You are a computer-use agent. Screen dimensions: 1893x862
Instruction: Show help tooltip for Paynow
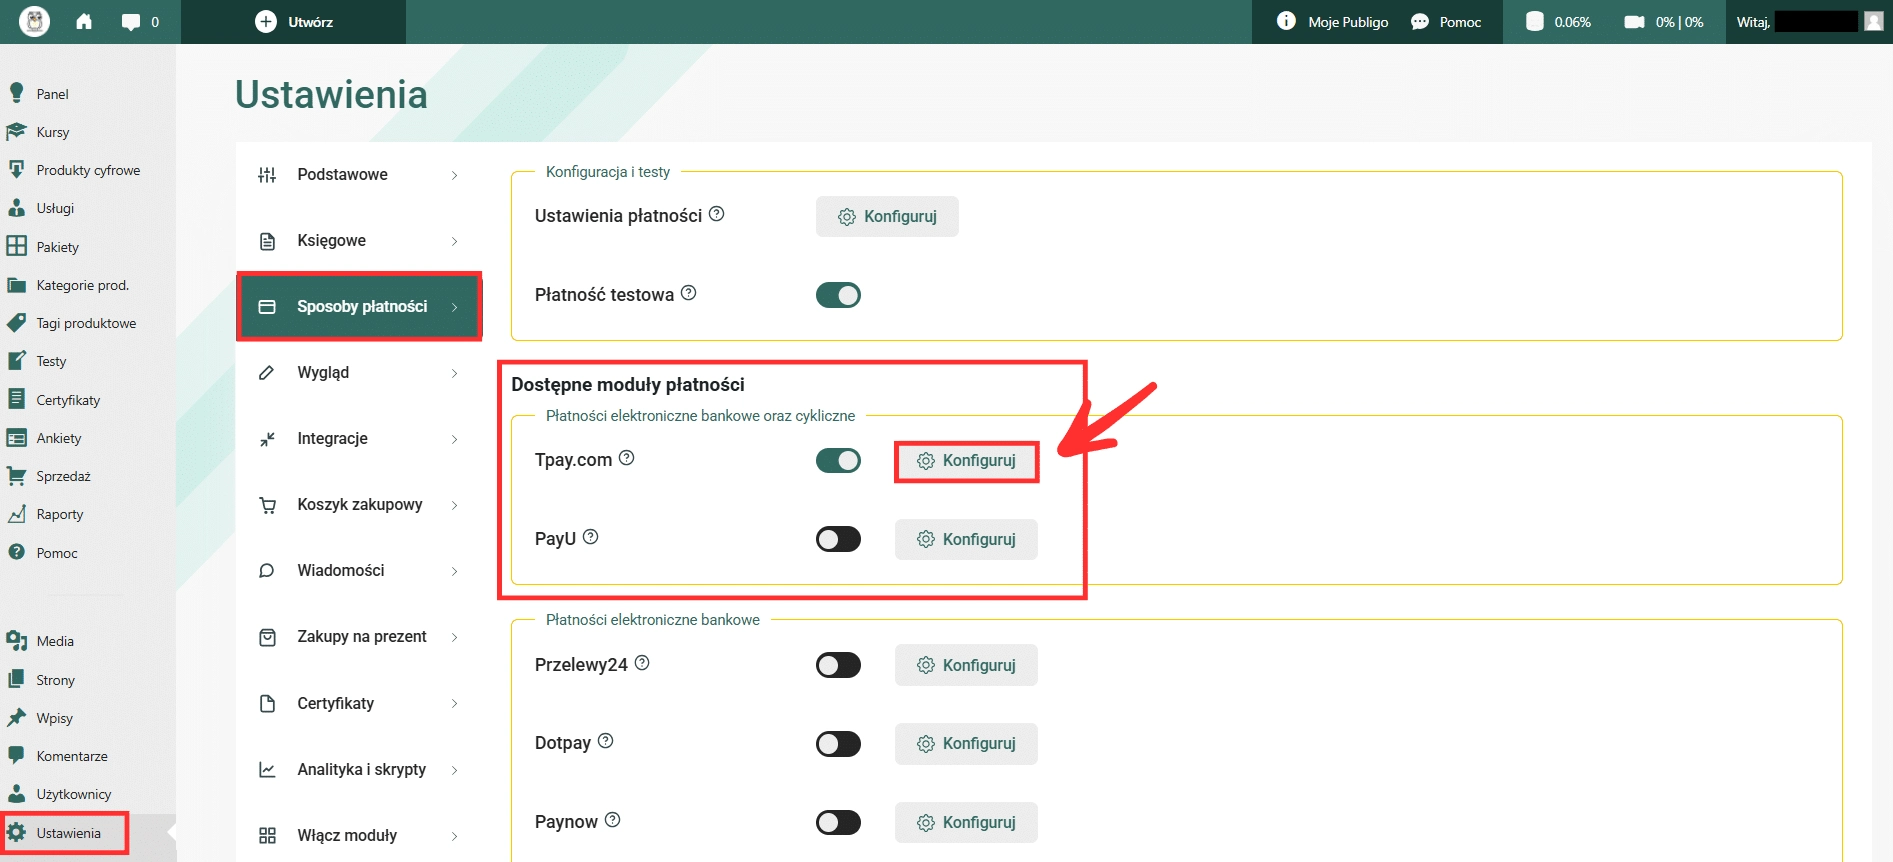[x=613, y=820]
